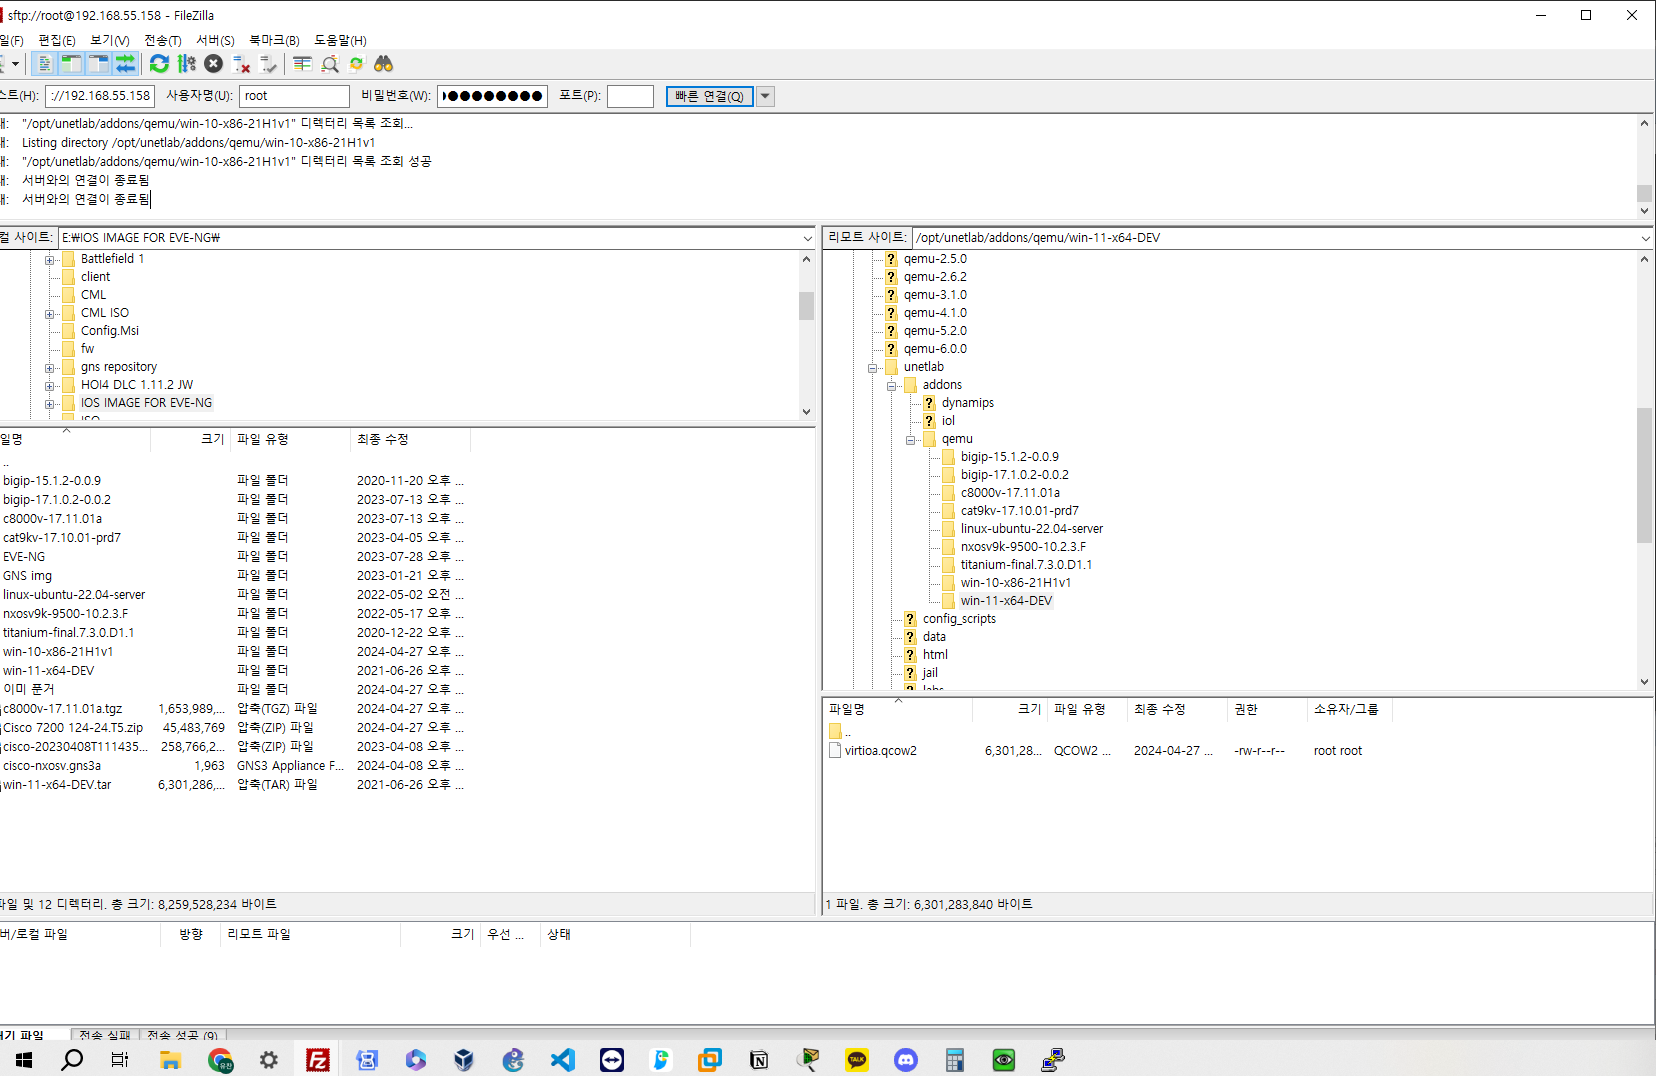This screenshot has height=1076, width=1656.
Task: Expand the gns repository folder node
Action: [x=50, y=368]
